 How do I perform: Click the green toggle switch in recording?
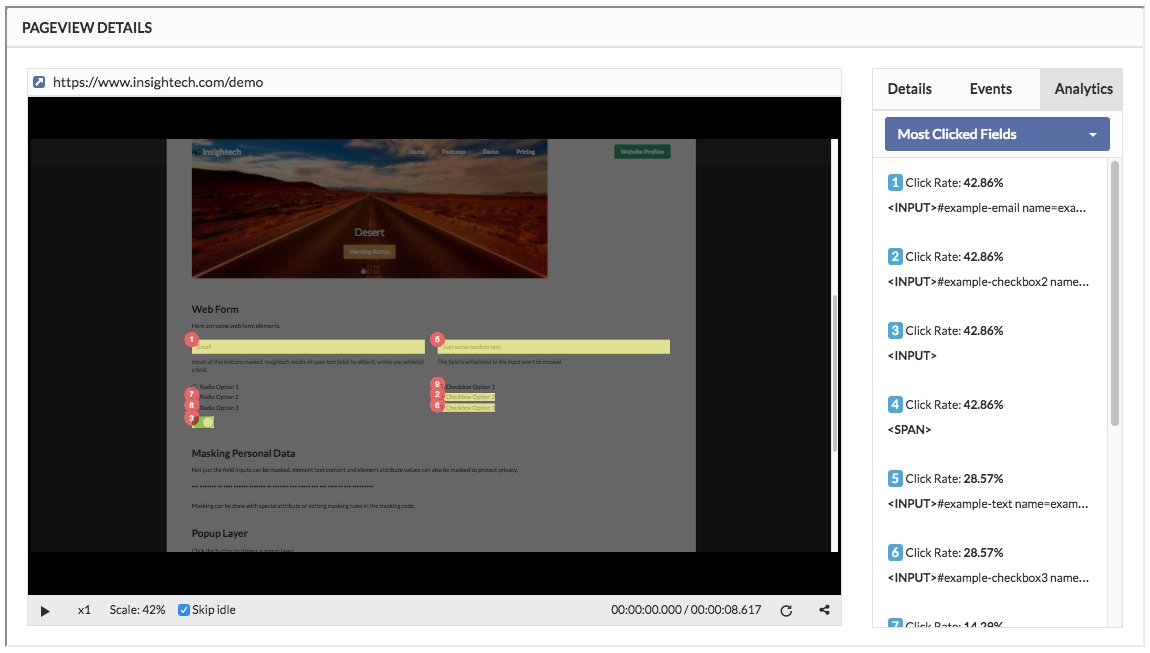[x=205, y=422]
